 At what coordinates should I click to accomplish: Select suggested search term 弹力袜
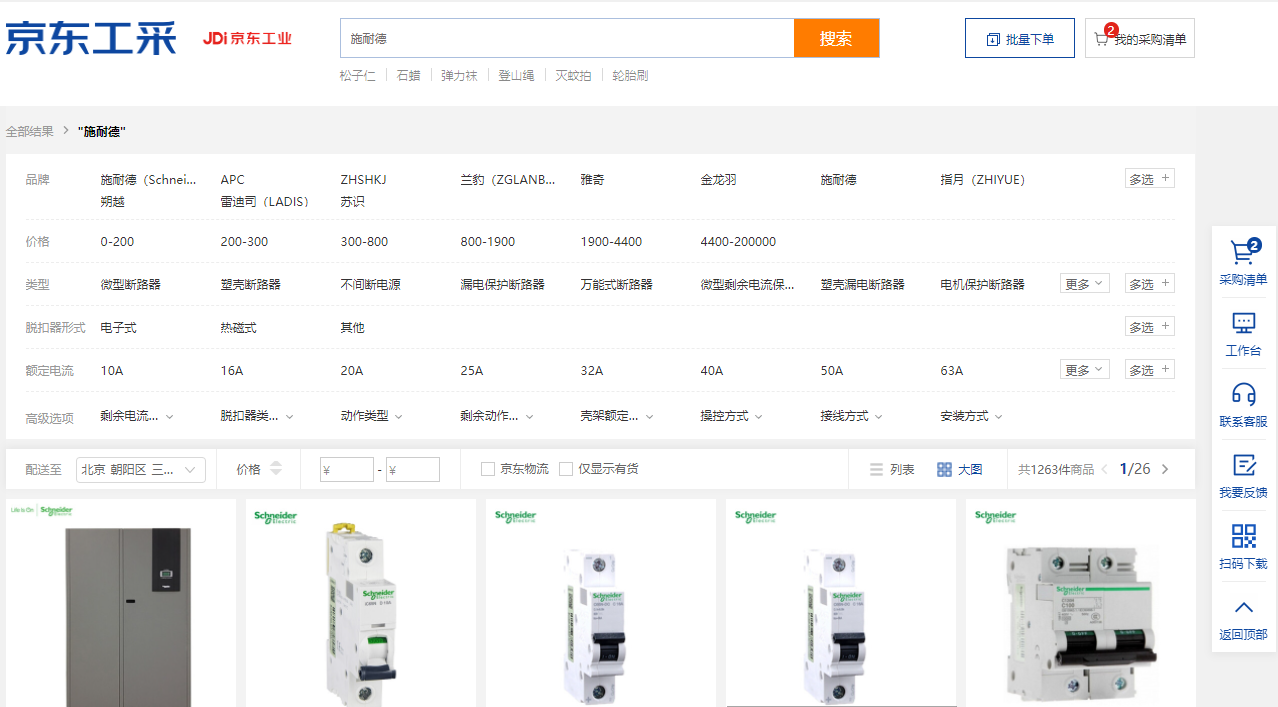click(x=459, y=75)
